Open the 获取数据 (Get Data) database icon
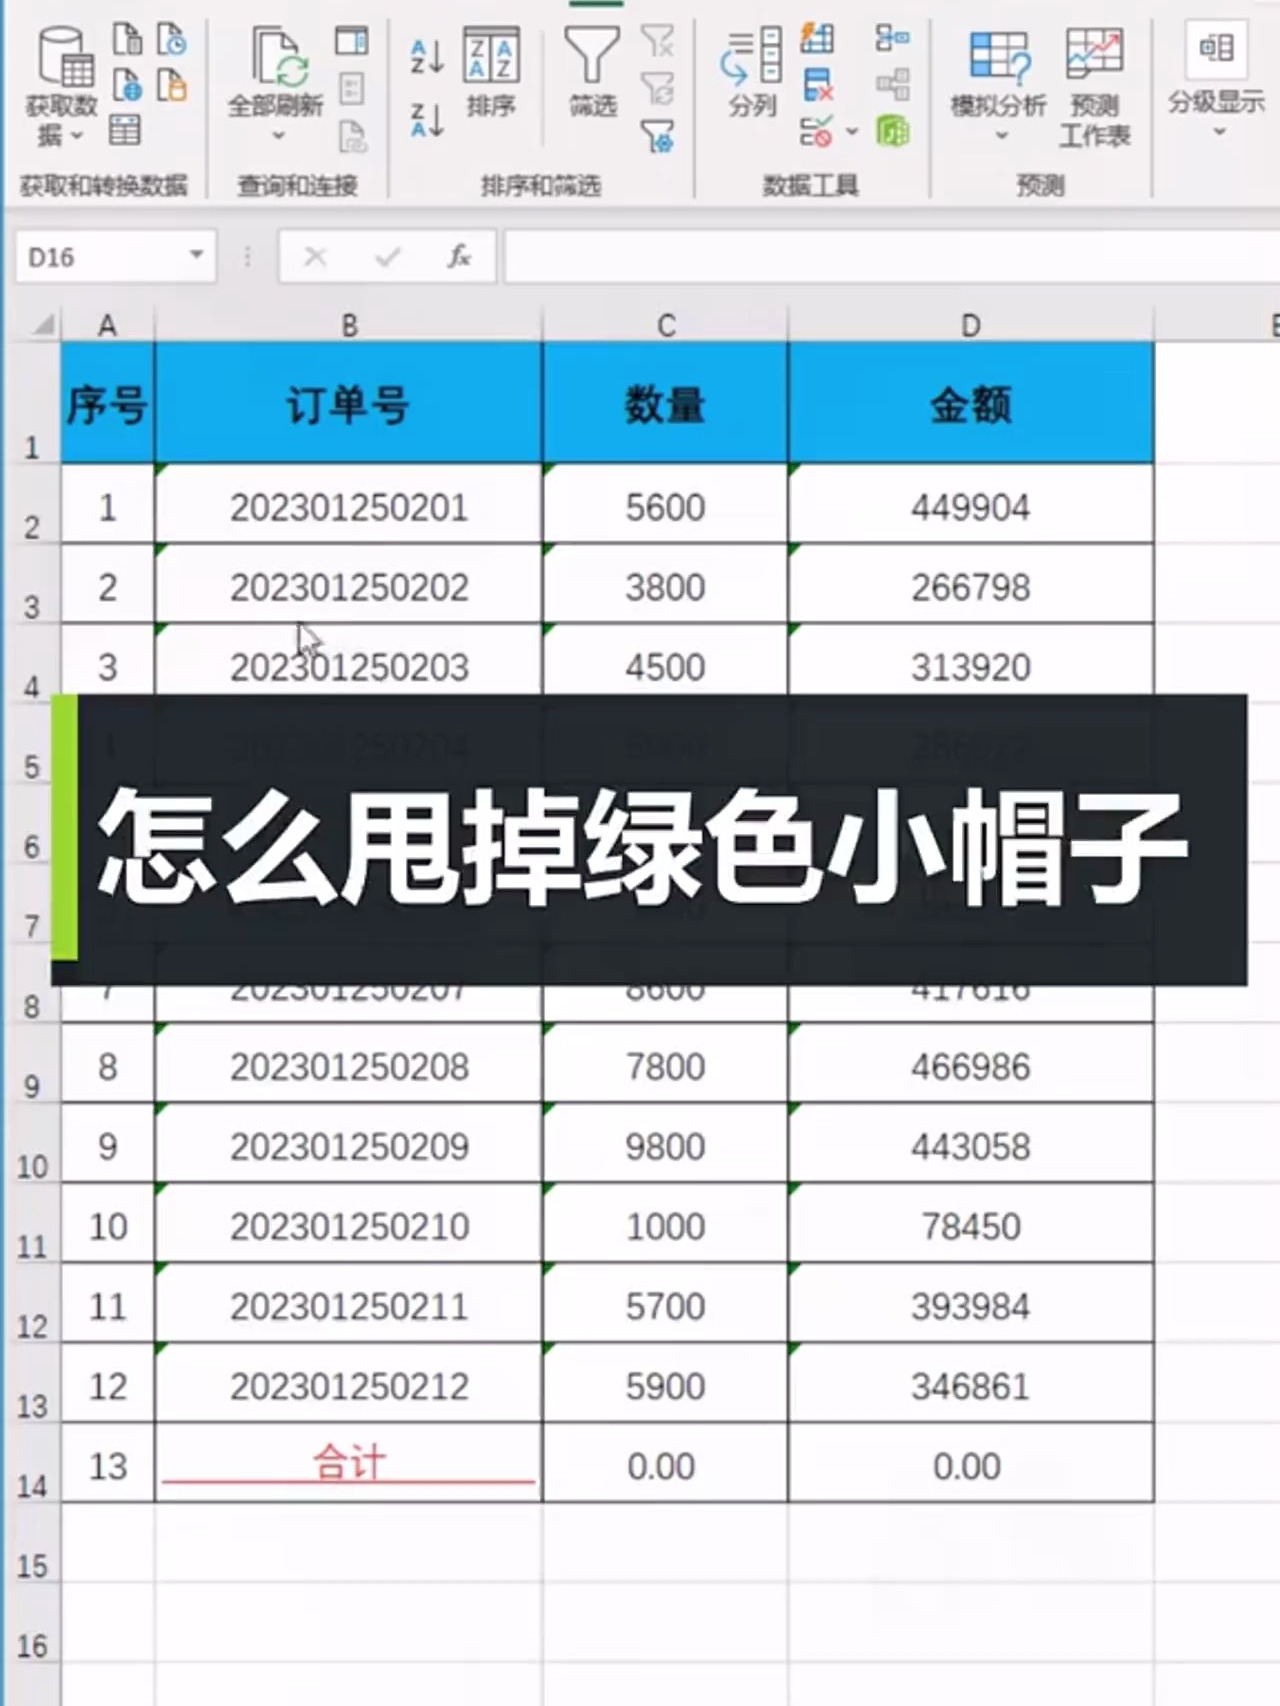The image size is (1280, 1706). click(65, 56)
